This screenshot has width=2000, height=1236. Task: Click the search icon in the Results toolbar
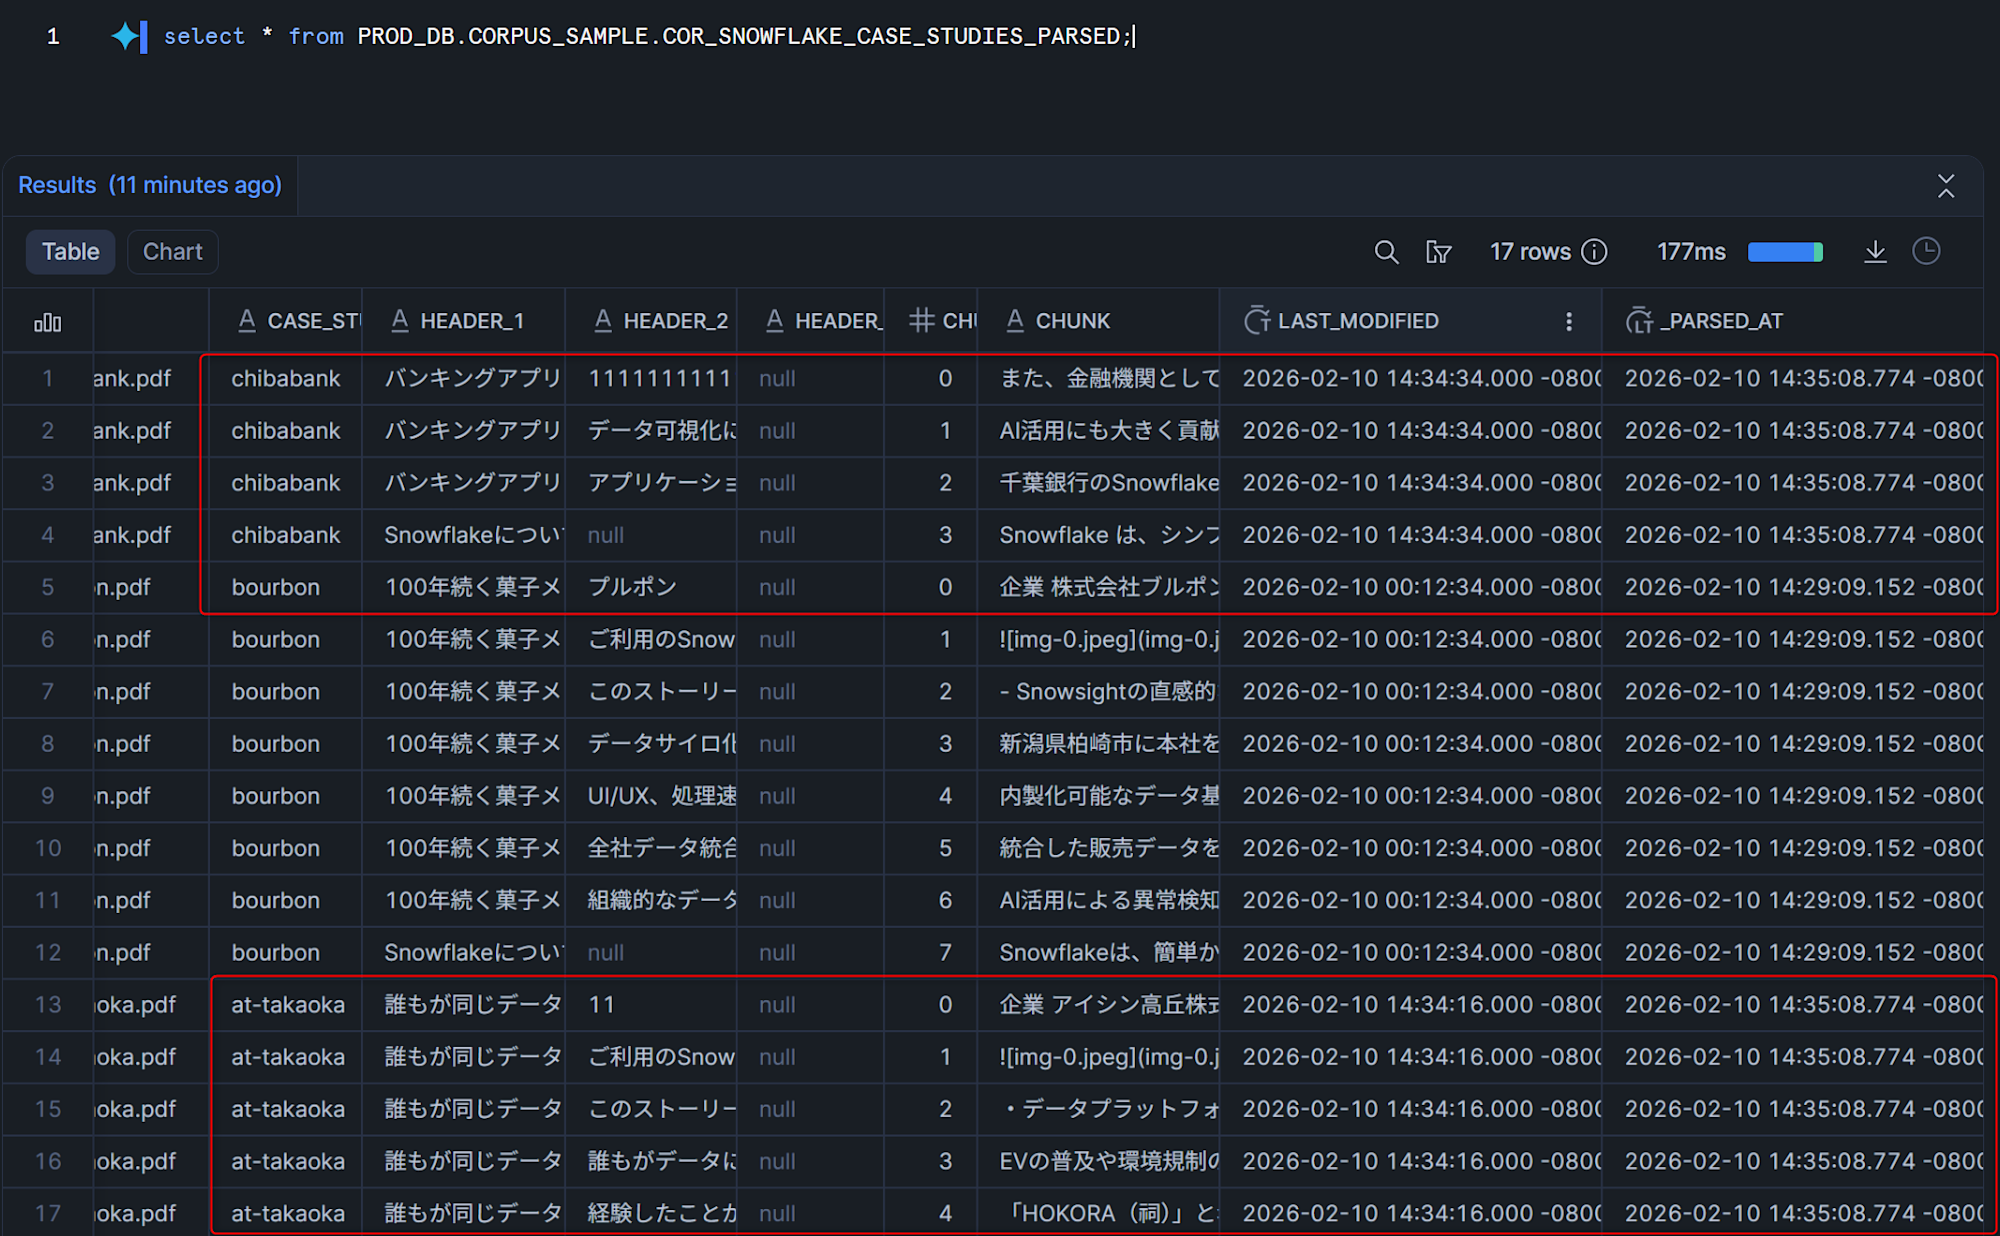[1387, 251]
